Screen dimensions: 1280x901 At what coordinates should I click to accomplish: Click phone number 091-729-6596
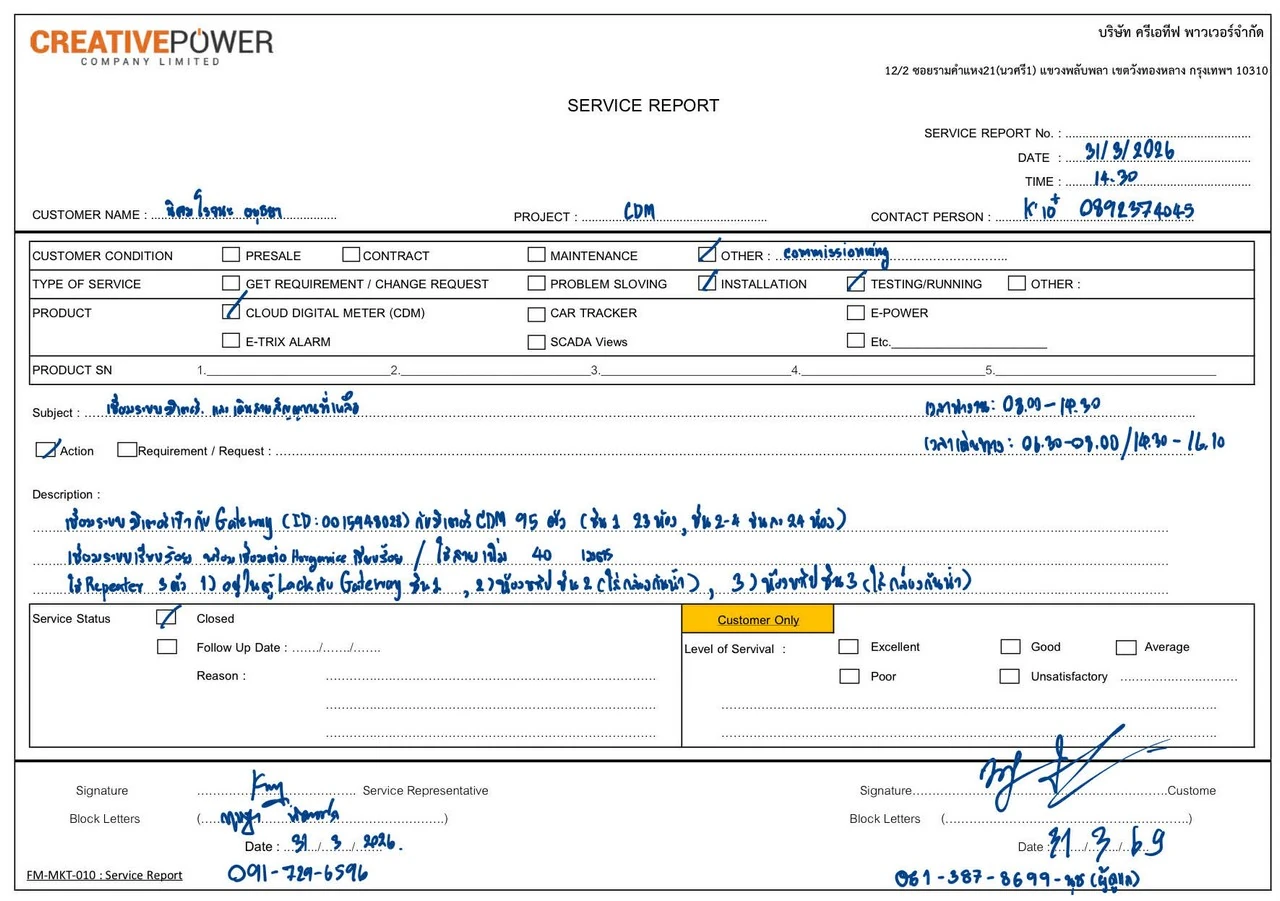coord(298,873)
